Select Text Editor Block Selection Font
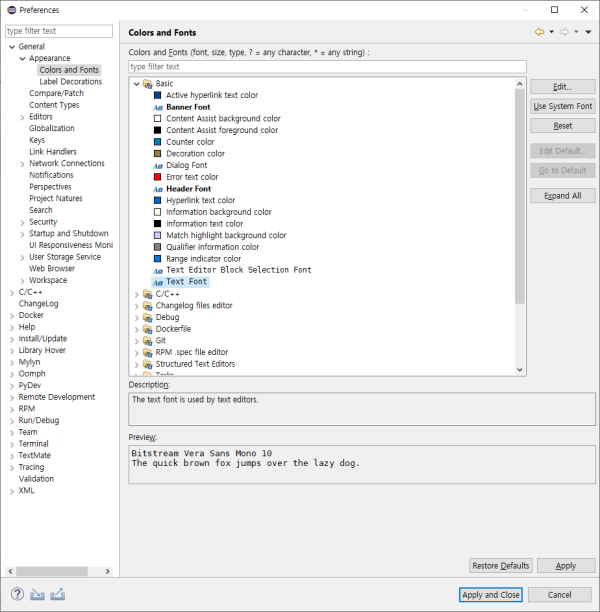This screenshot has width=600, height=612. 238,270
